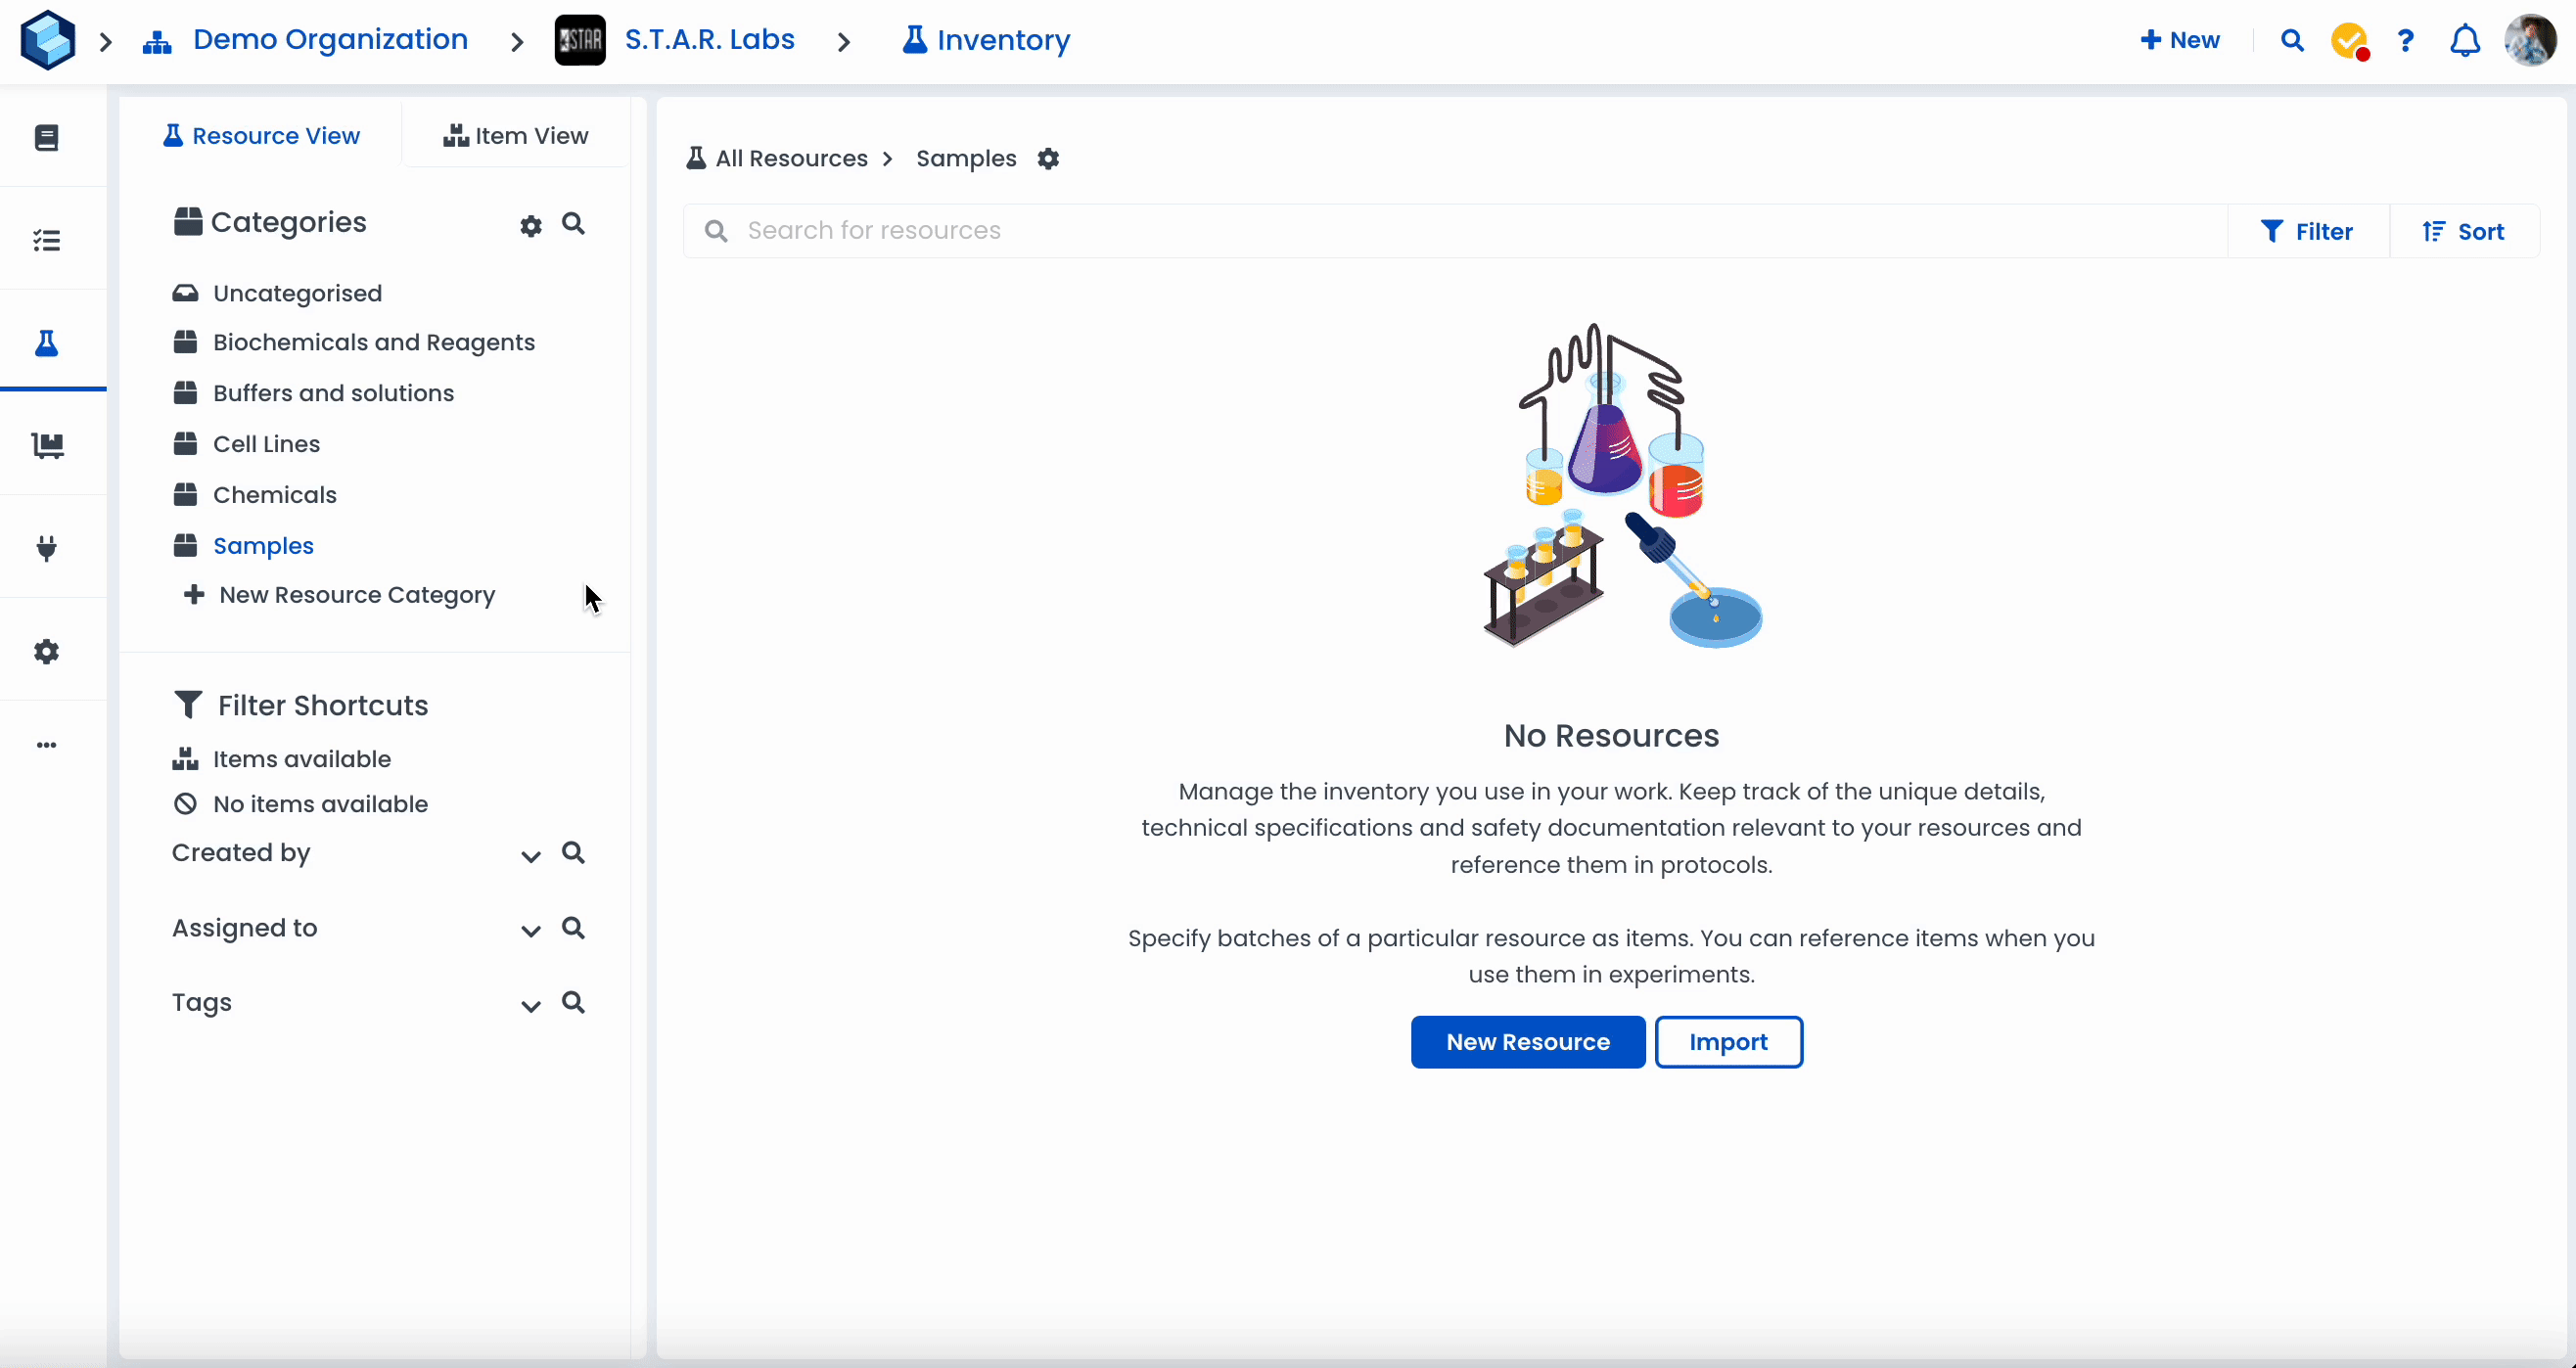Select the Cell Lines category
Screen dimensions: 2576x1368
[x=266, y=444]
